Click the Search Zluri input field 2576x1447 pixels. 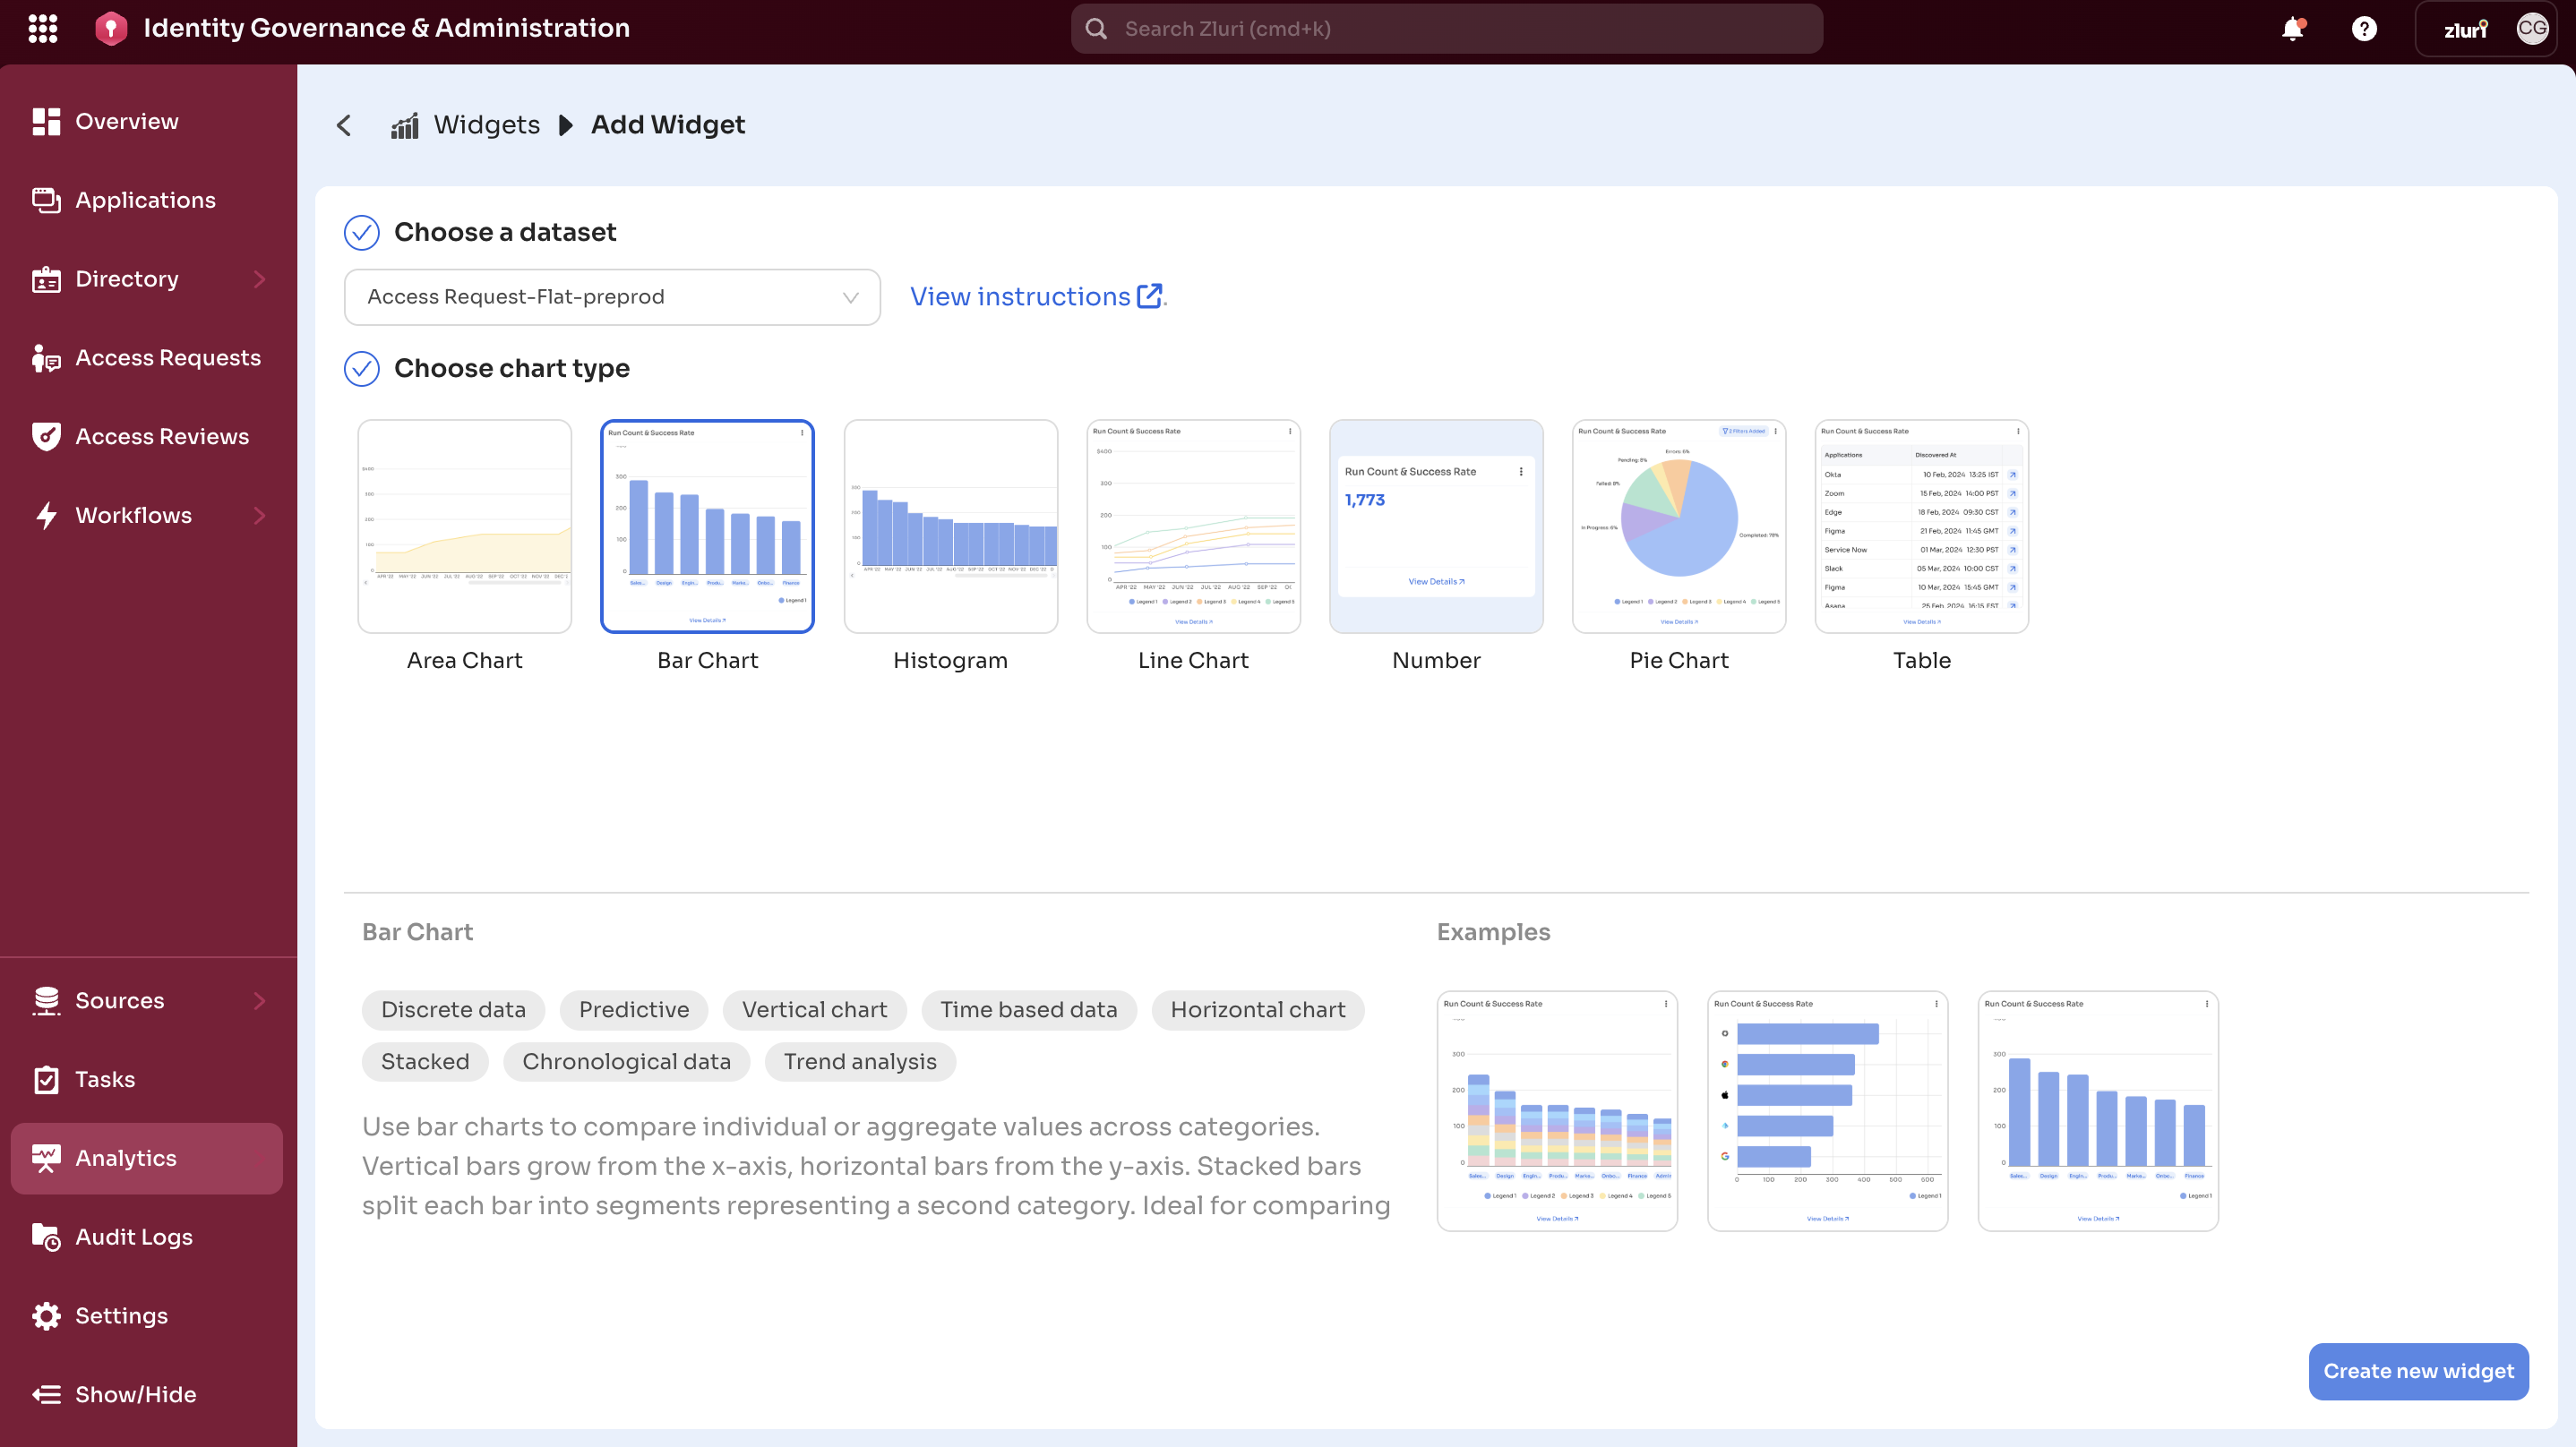(1446, 29)
